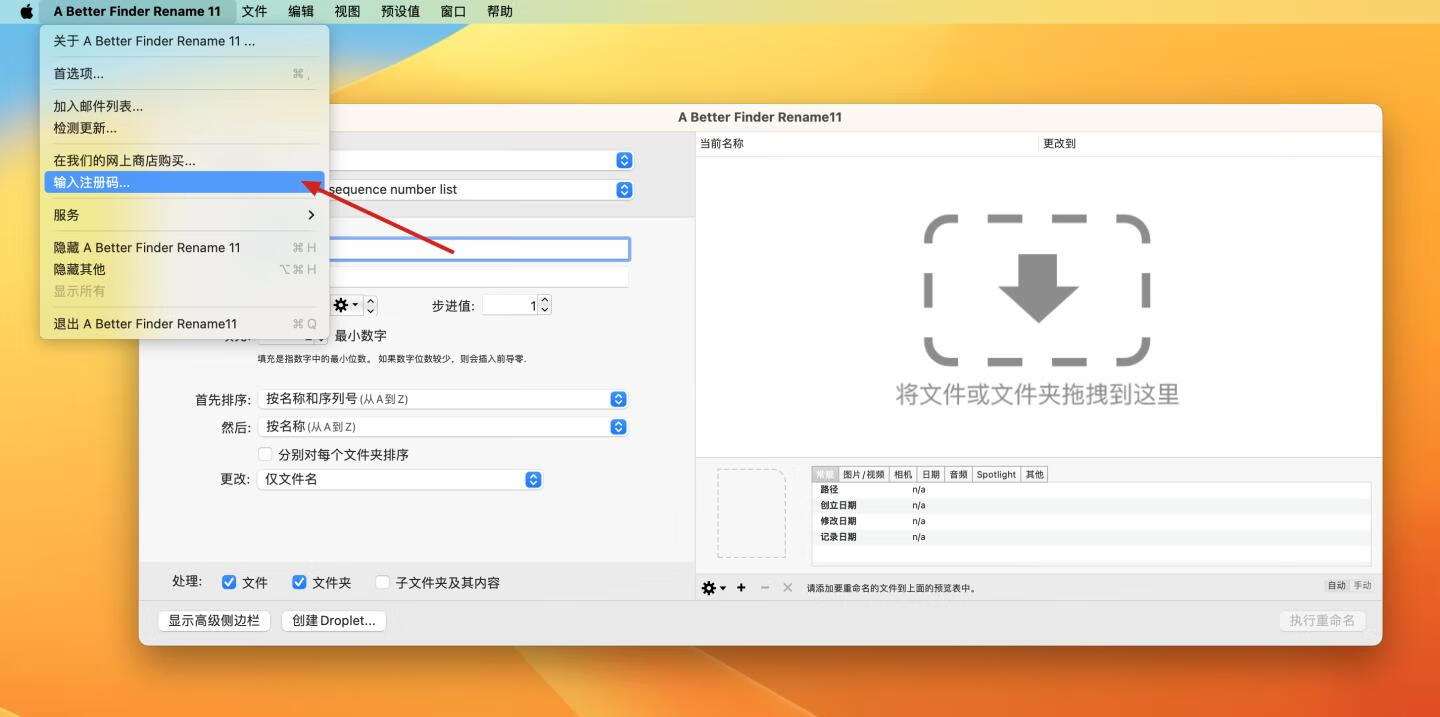Click 创建 Droplet... button
Screen dimensions: 1440x717
coord(334,620)
